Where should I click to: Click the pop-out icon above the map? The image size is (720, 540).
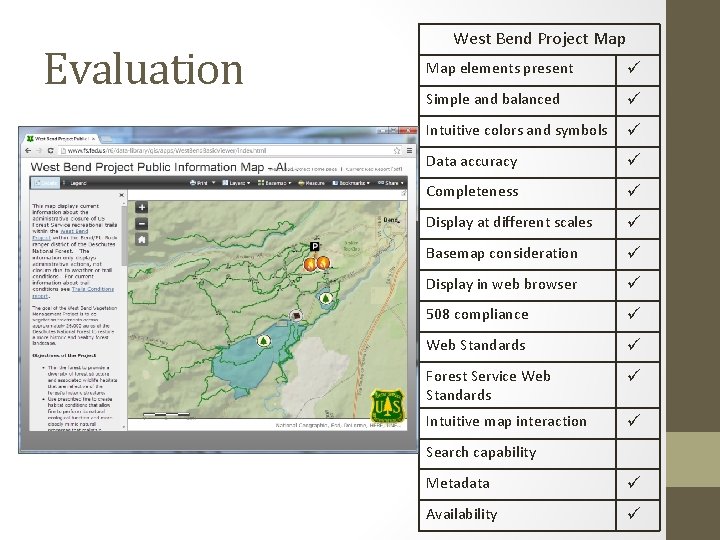pos(404,194)
